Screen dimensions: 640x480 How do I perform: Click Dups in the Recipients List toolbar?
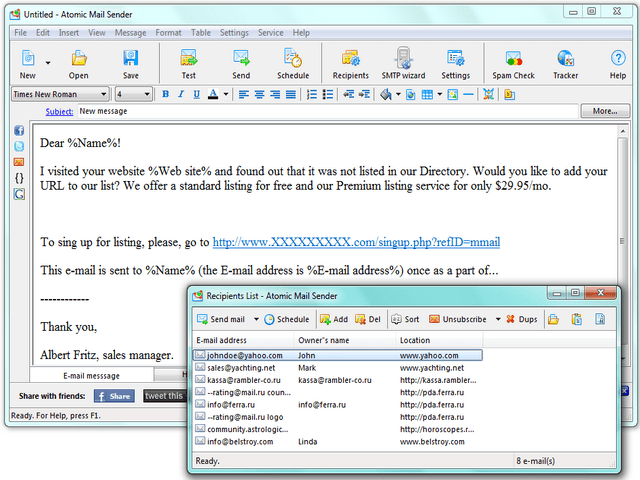click(521, 319)
